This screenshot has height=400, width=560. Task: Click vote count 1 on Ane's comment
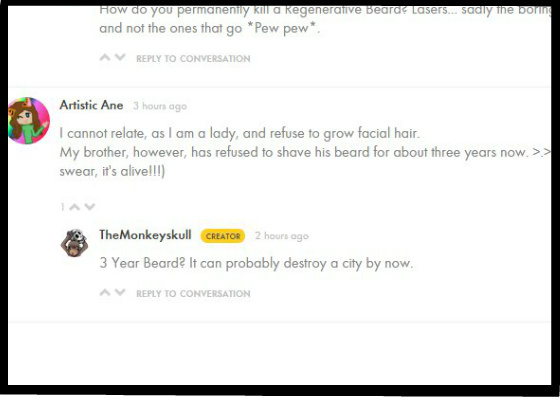(x=62, y=207)
